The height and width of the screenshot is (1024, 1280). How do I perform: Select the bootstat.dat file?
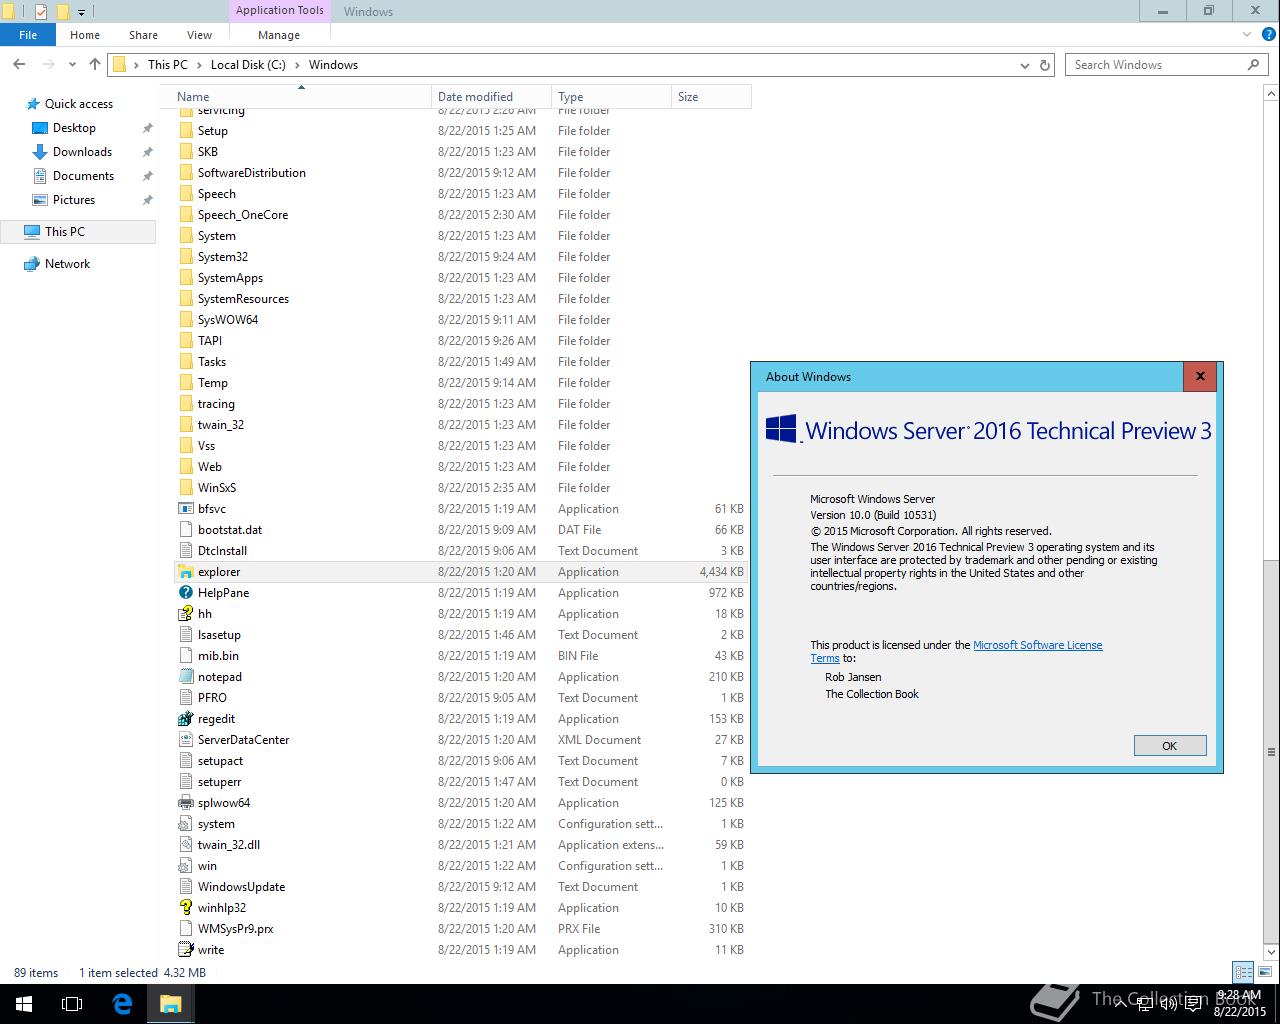pyautogui.click(x=460, y=530)
